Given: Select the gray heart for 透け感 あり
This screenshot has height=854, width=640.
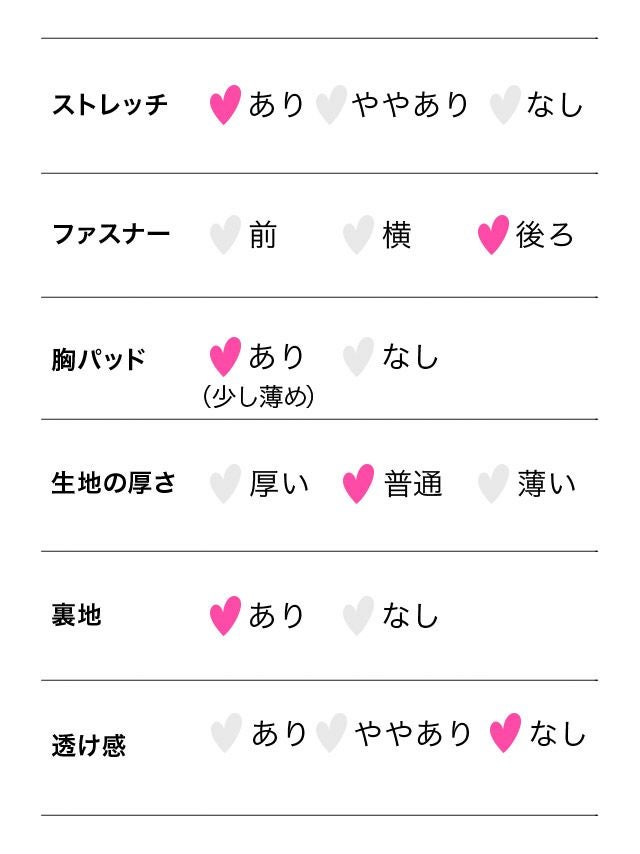Looking at the screenshot, I should pyautogui.click(x=227, y=733).
